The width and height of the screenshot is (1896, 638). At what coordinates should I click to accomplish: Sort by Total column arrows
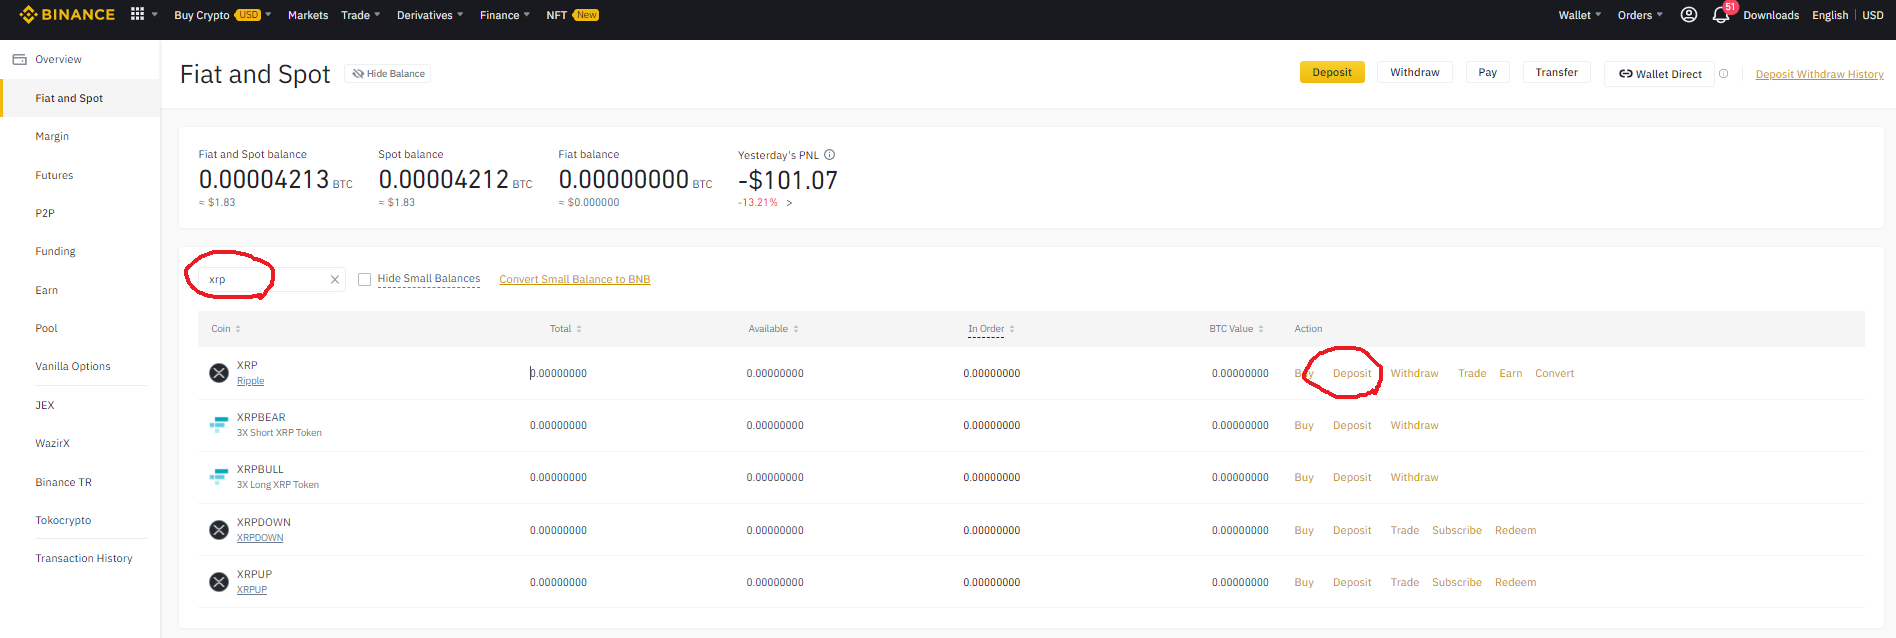click(x=579, y=329)
